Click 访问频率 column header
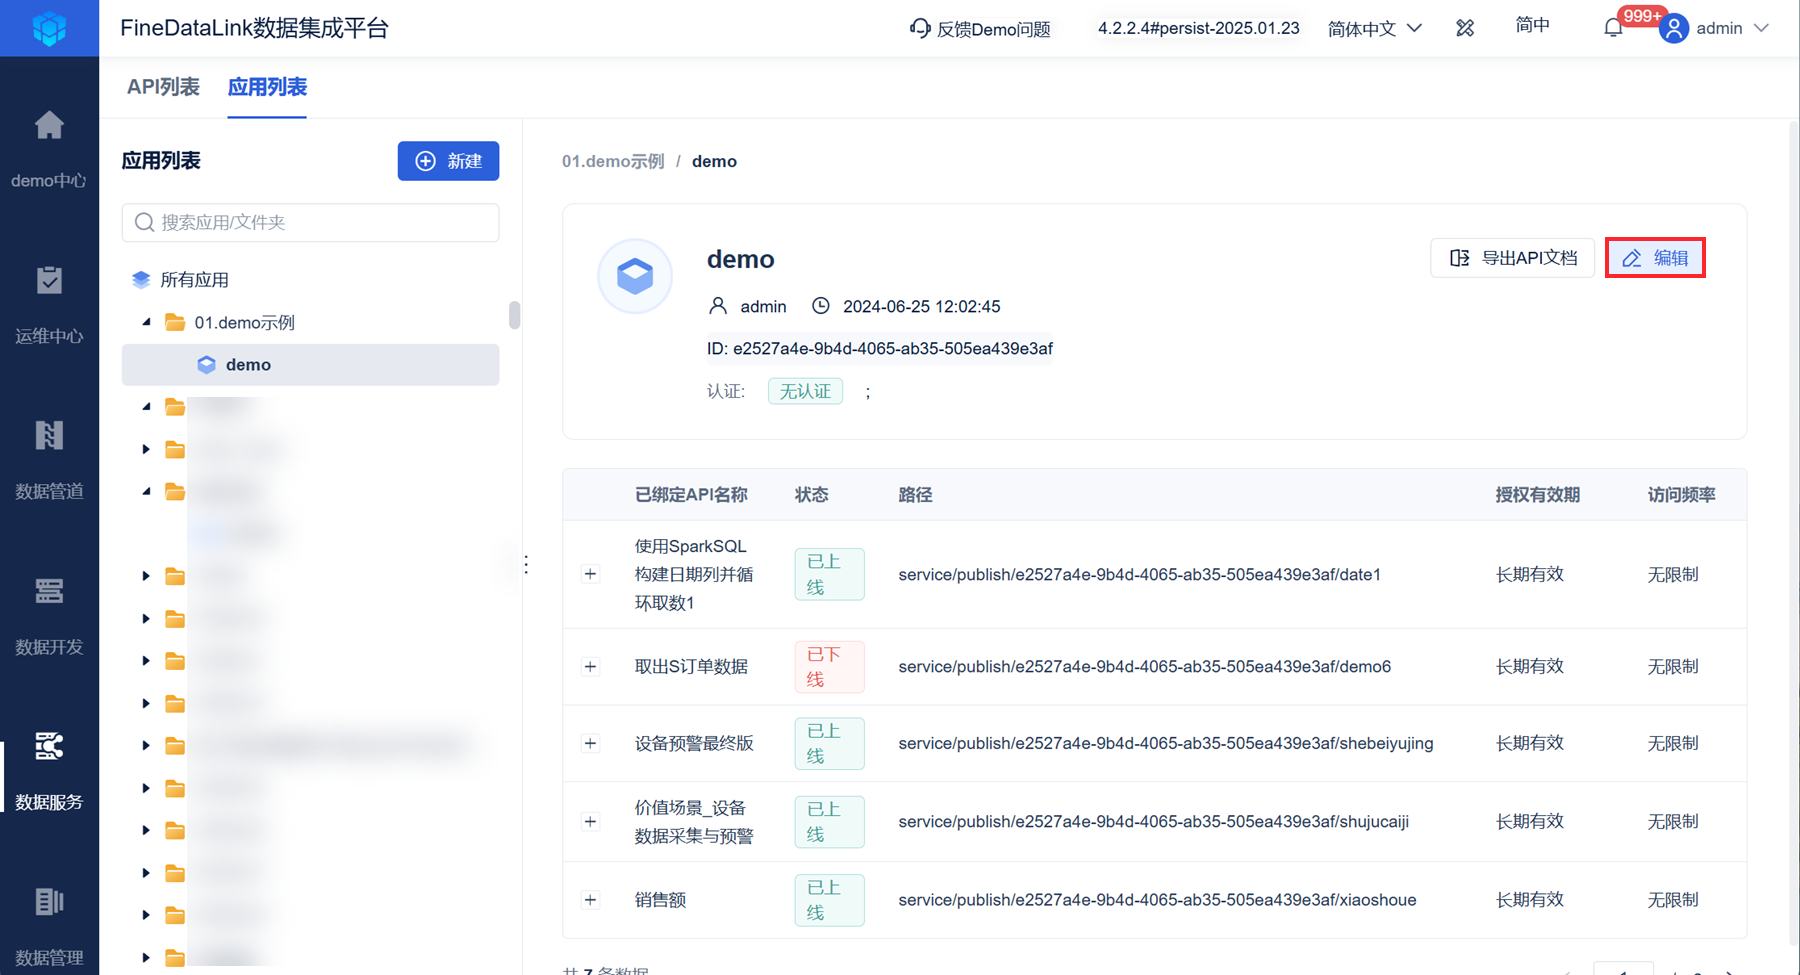 (x=1681, y=495)
